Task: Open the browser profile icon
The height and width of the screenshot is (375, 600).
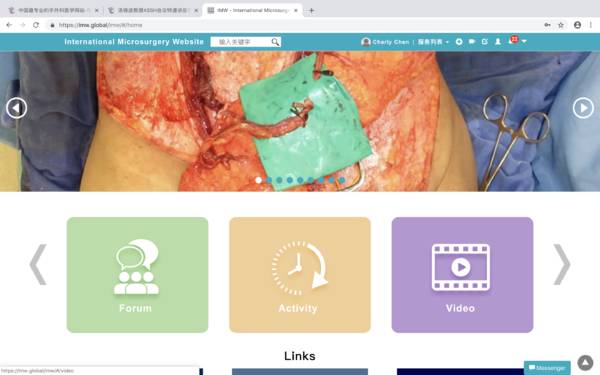Action: 577,25
